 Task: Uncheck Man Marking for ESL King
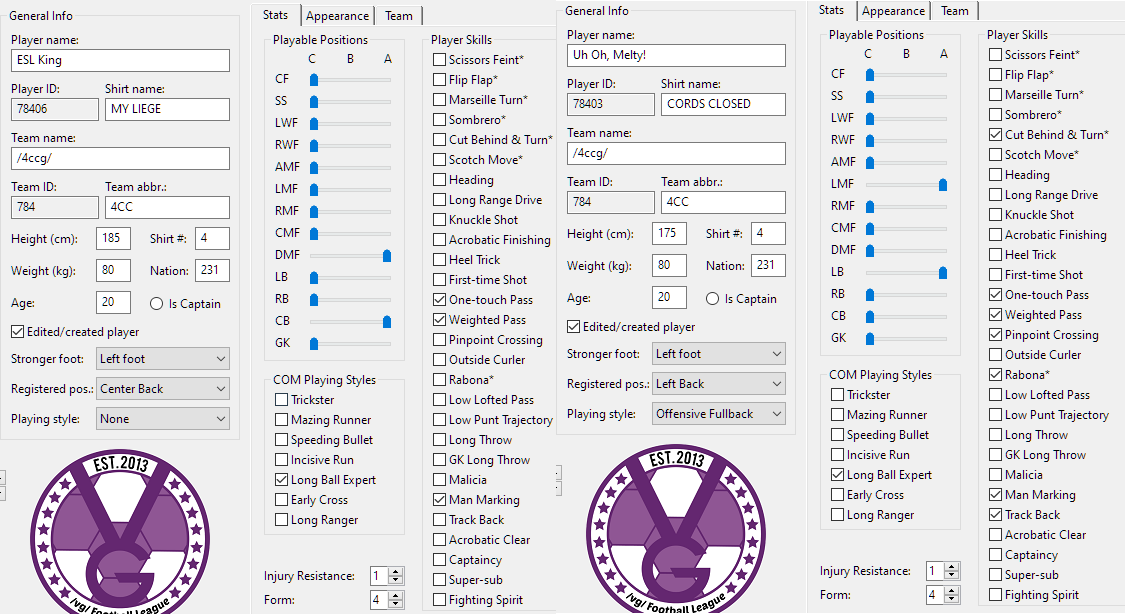(x=440, y=500)
